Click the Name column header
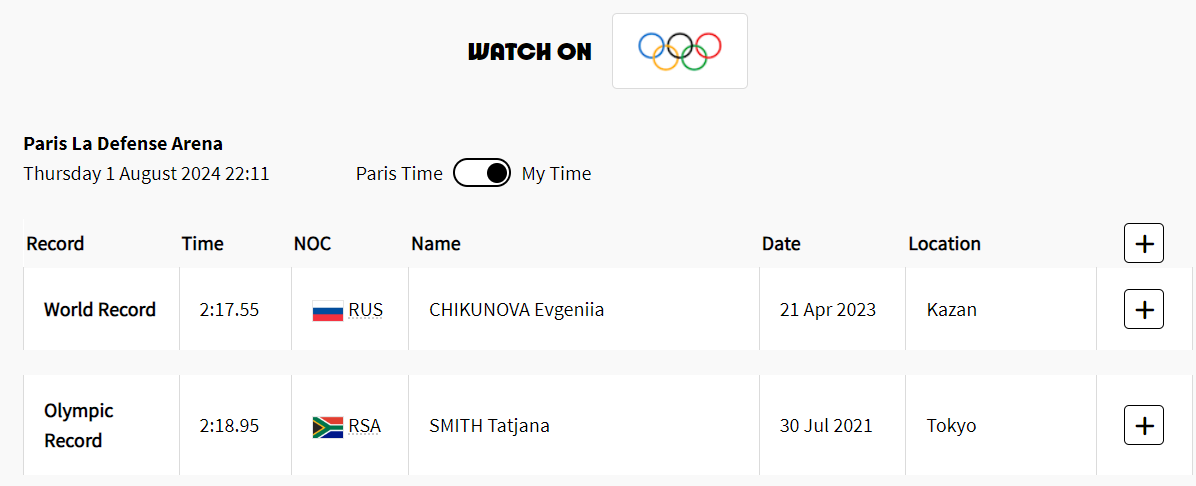1196x486 pixels. 436,244
